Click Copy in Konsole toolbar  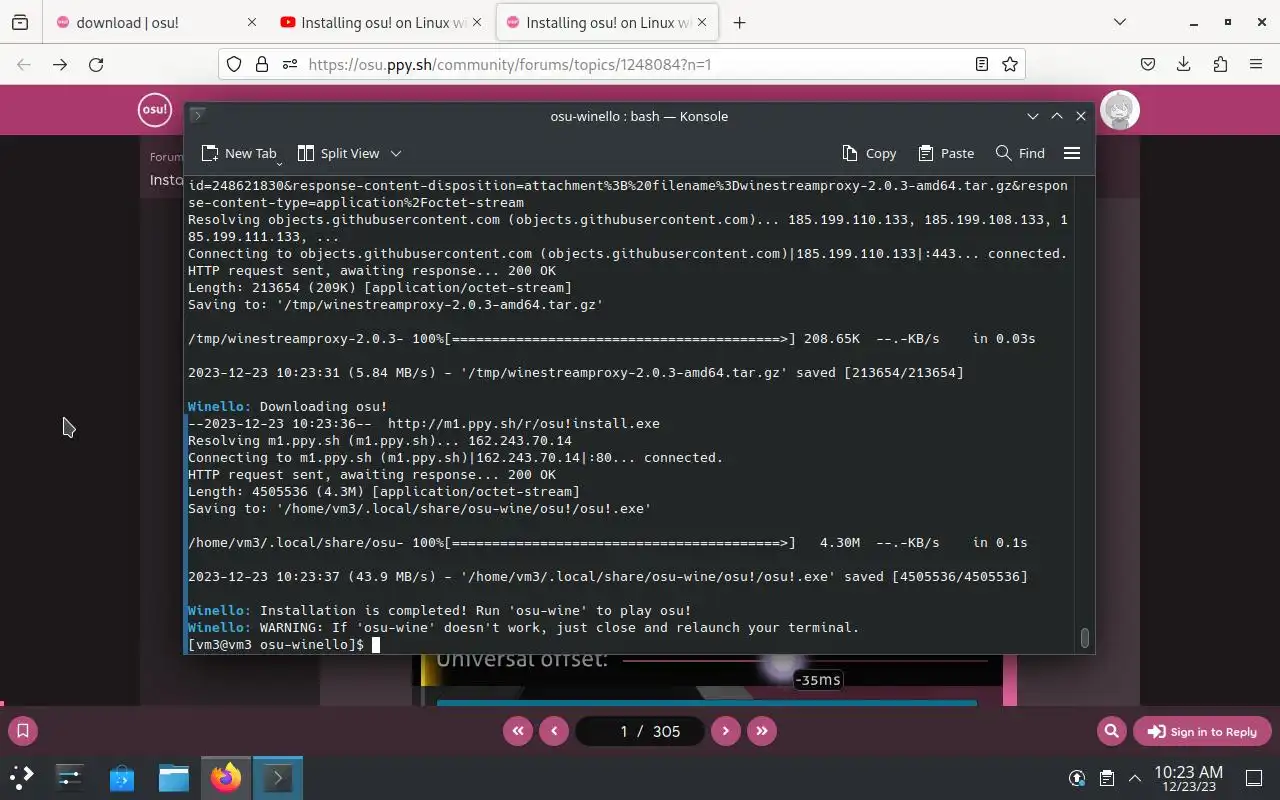(869, 153)
